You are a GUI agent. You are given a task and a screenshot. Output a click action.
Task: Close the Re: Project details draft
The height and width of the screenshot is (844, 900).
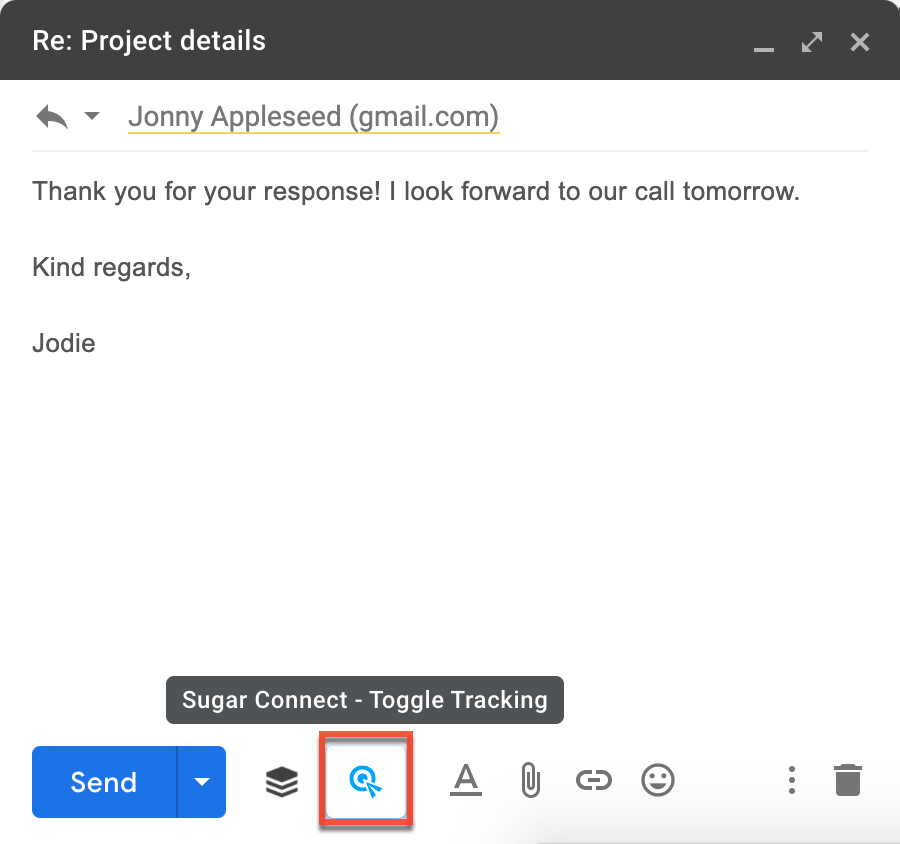coord(859,42)
